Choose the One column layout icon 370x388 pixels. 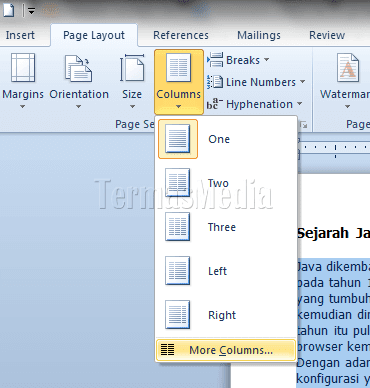click(178, 139)
